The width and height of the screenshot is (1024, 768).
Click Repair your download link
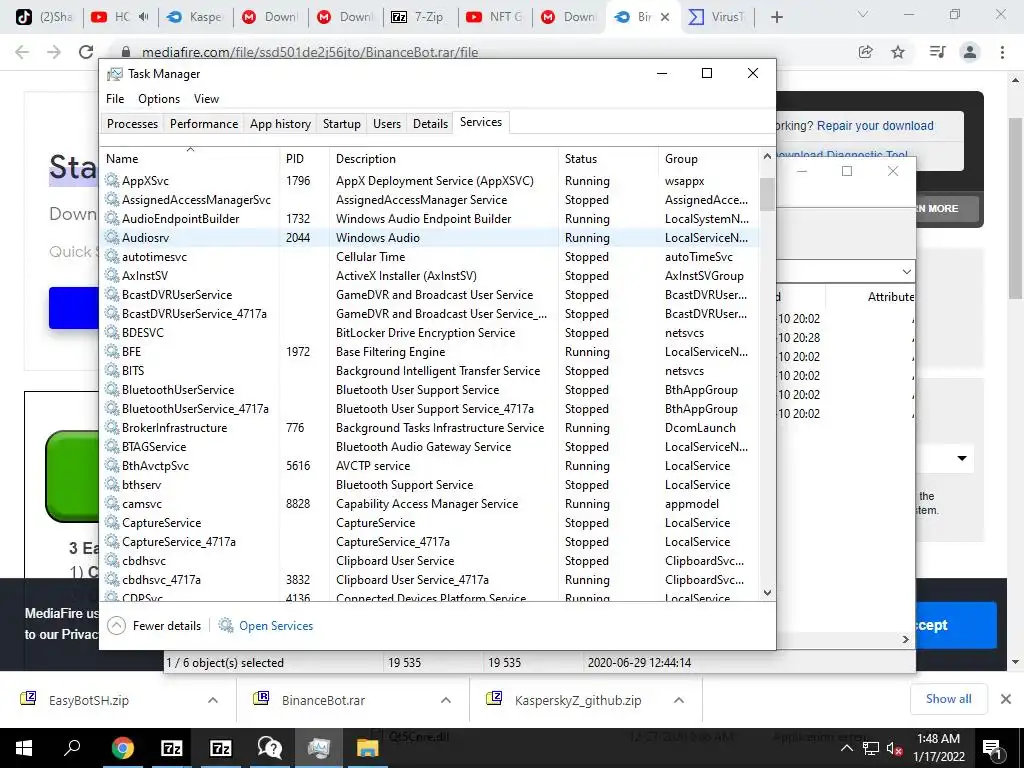[875, 125]
